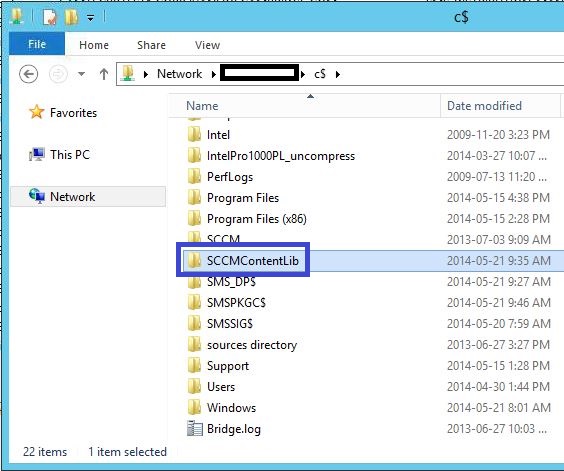Viewport: 564px width, 471px height.
Task: Select the Support folder name
Action: (x=228, y=366)
